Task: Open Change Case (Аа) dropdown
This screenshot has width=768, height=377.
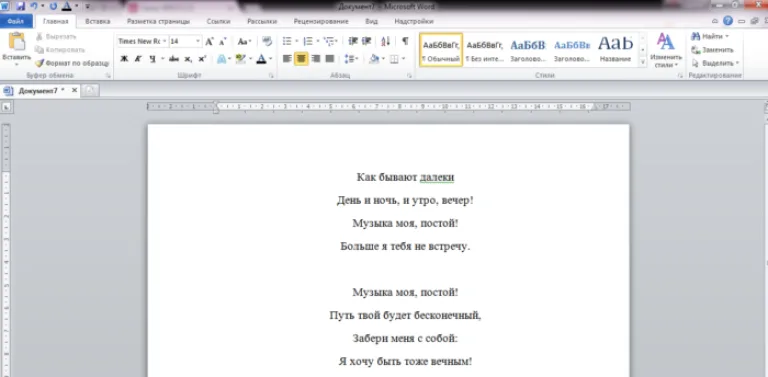Action: click(x=243, y=42)
